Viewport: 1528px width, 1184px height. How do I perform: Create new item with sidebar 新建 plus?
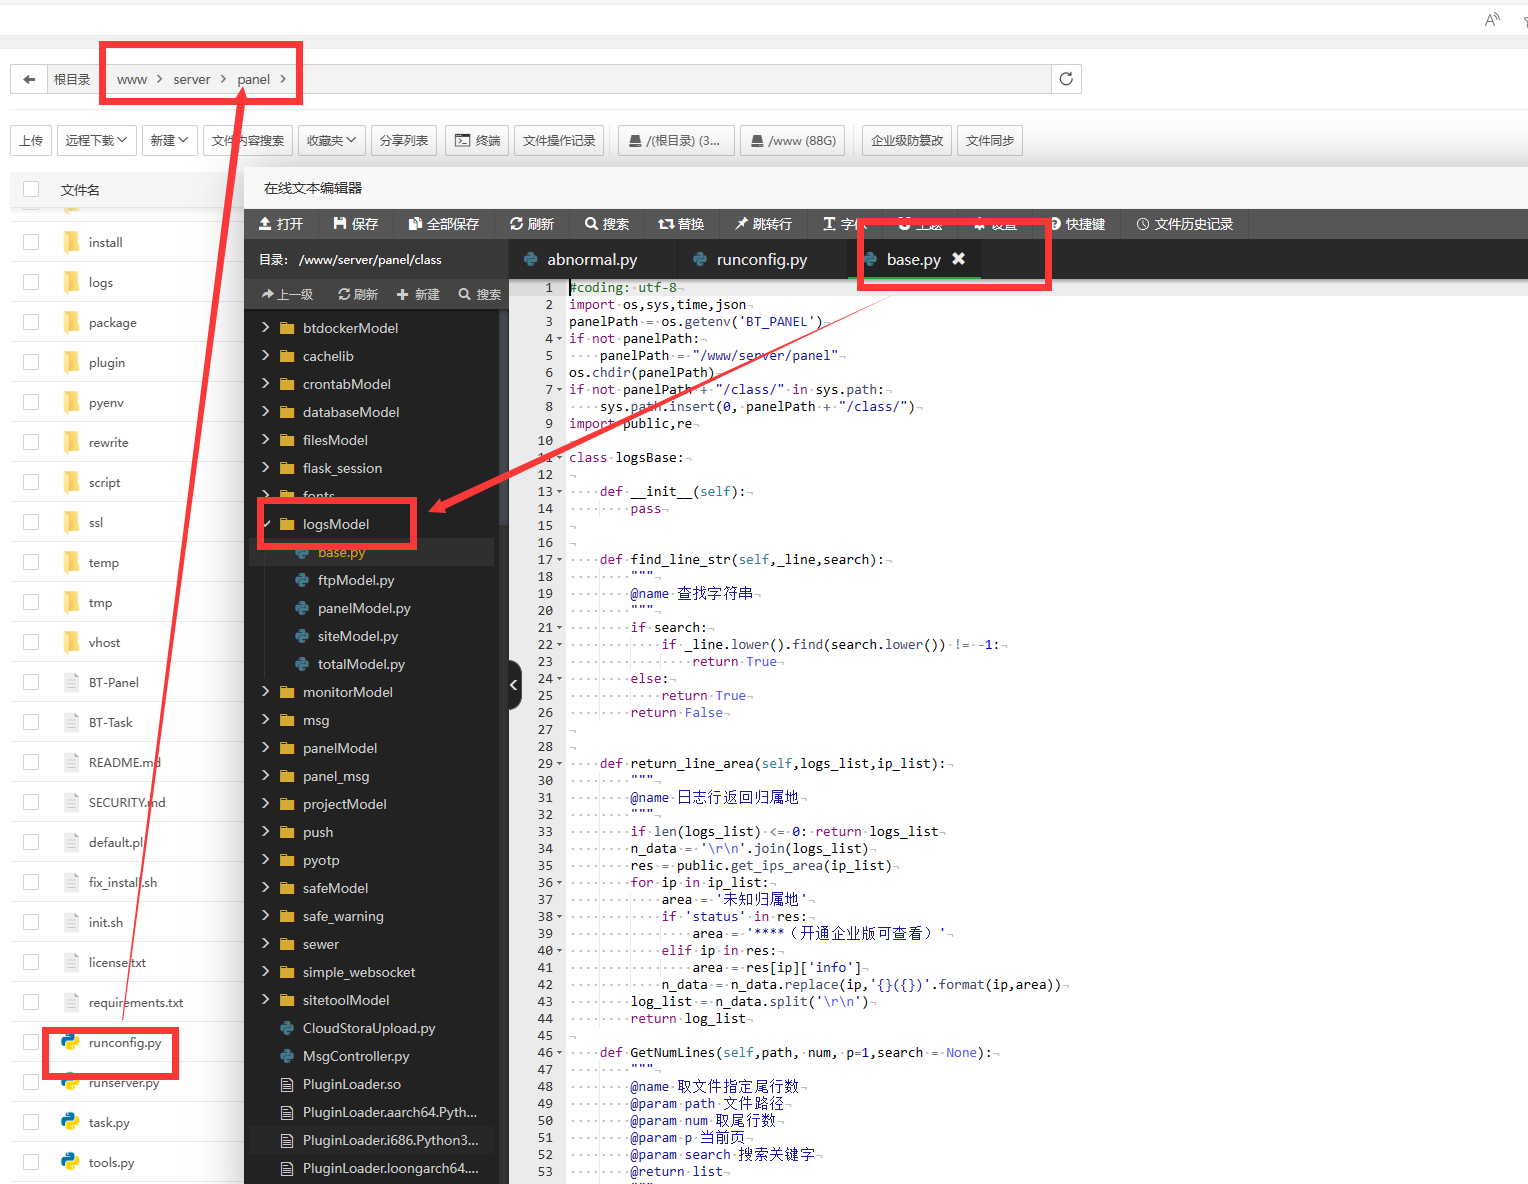pyautogui.click(x=418, y=294)
